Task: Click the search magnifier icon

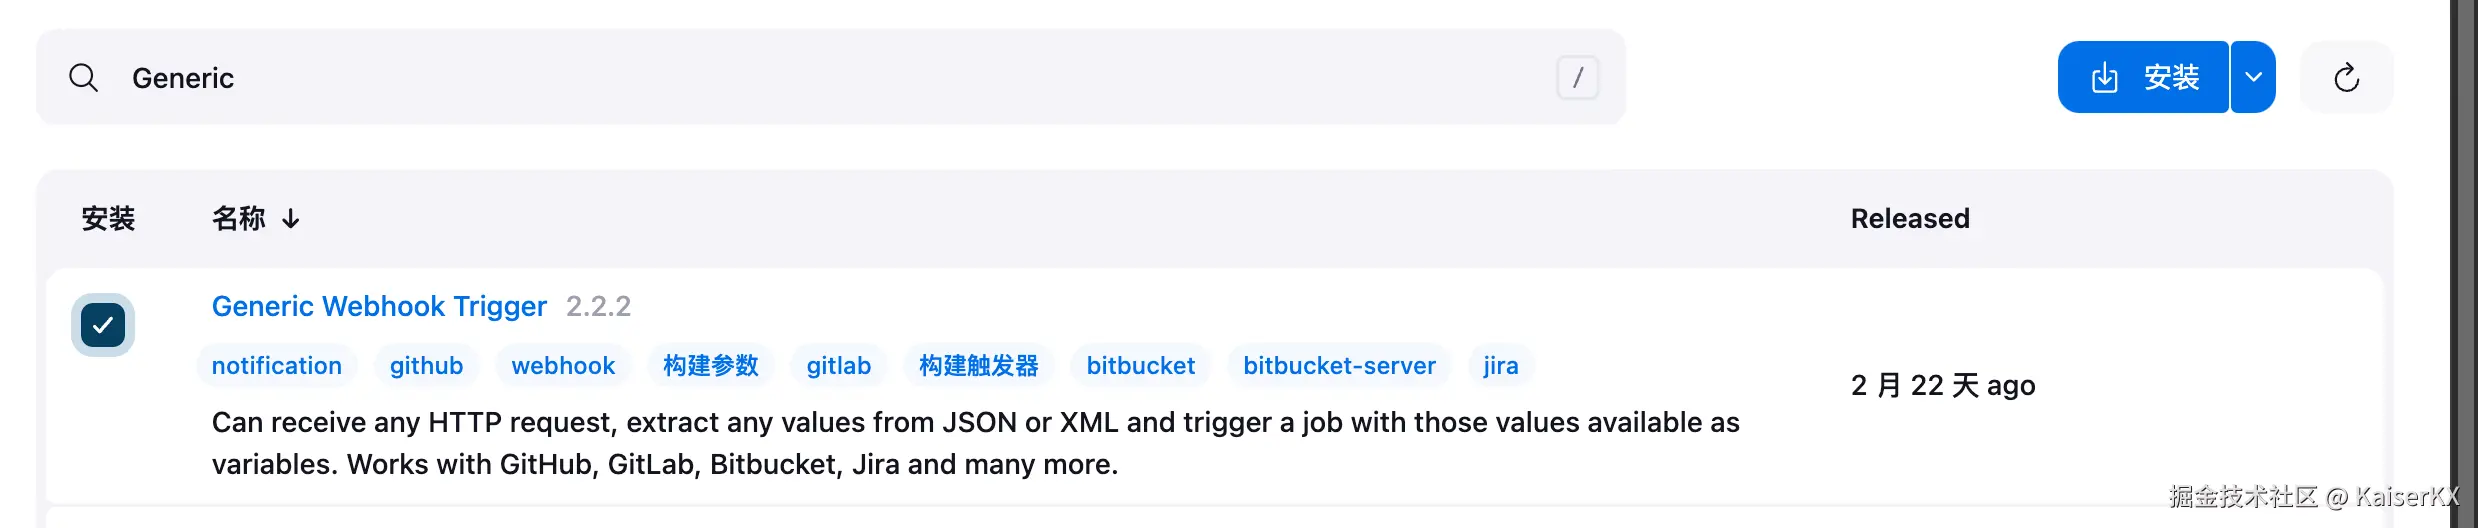Action: pyautogui.click(x=84, y=78)
